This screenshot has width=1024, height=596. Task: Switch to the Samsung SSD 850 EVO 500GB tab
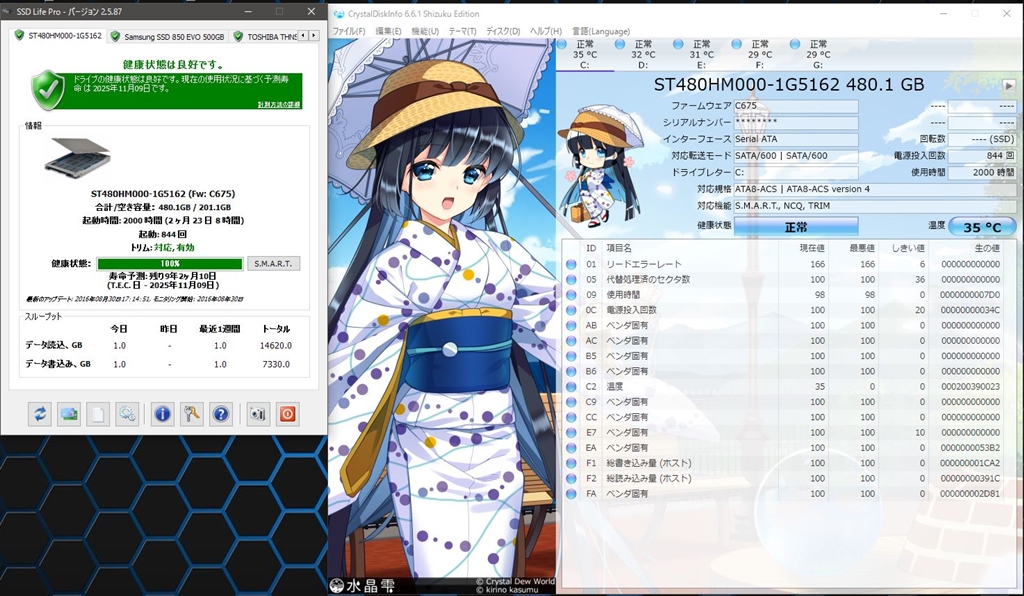pyautogui.click(x=168, y=37)
